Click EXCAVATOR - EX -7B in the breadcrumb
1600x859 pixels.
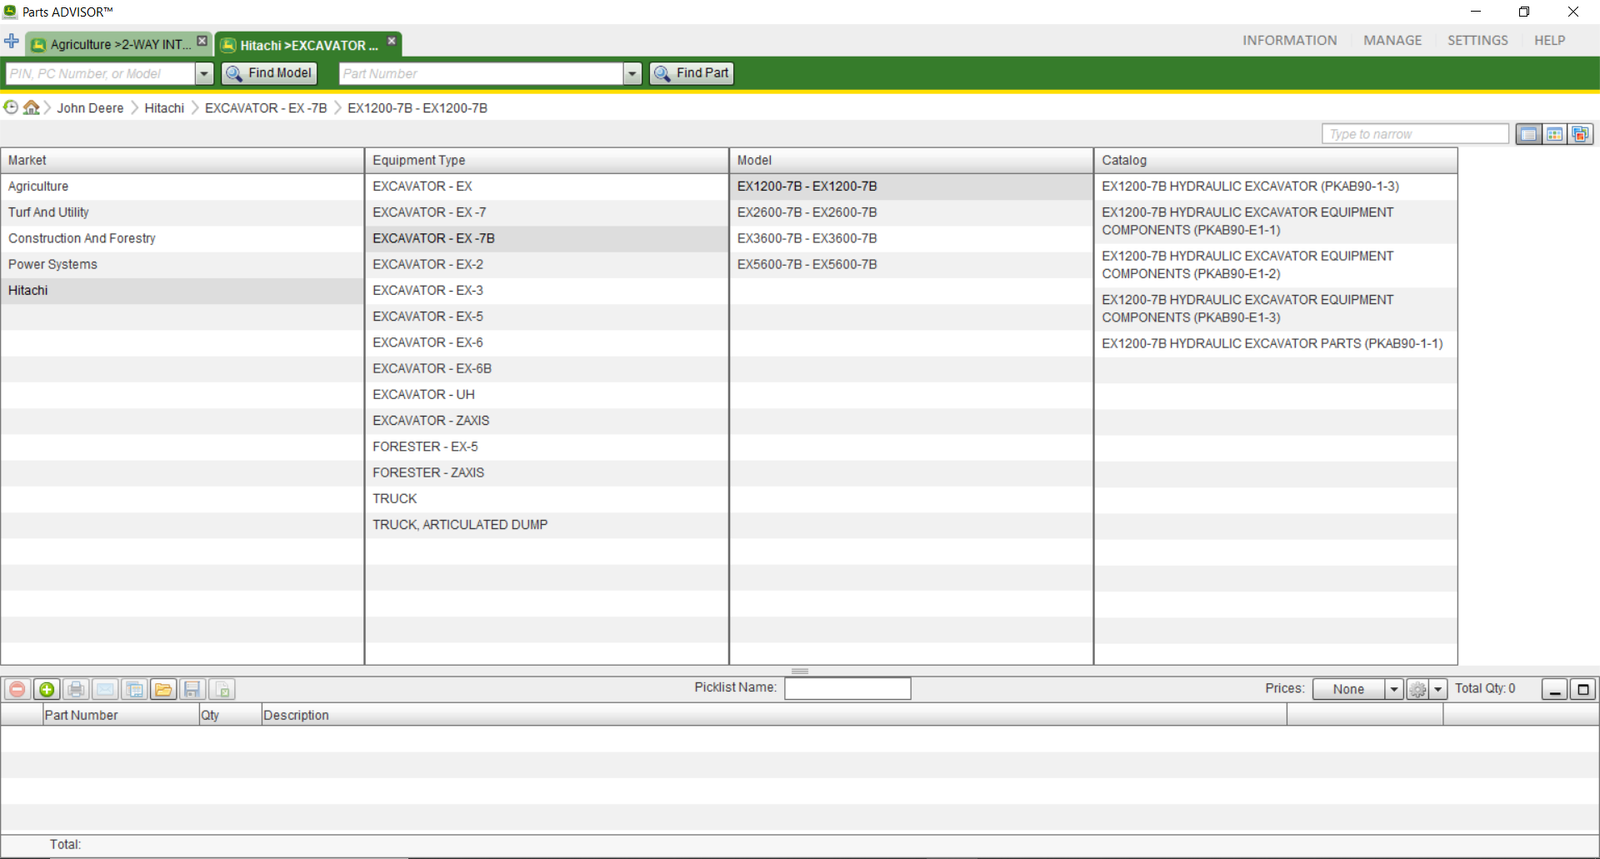[266, 108]
